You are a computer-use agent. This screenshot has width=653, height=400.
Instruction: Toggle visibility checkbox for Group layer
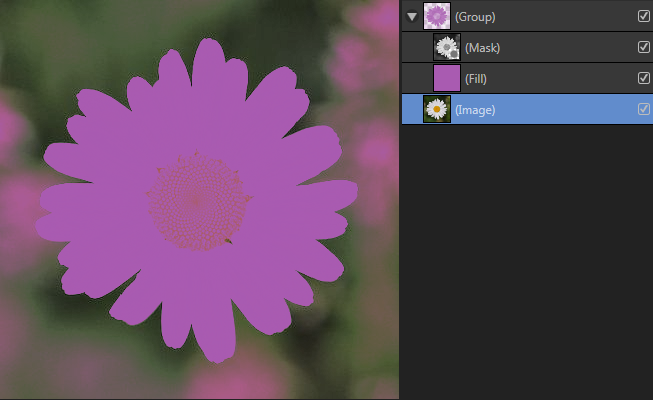(x=643, y=16)
